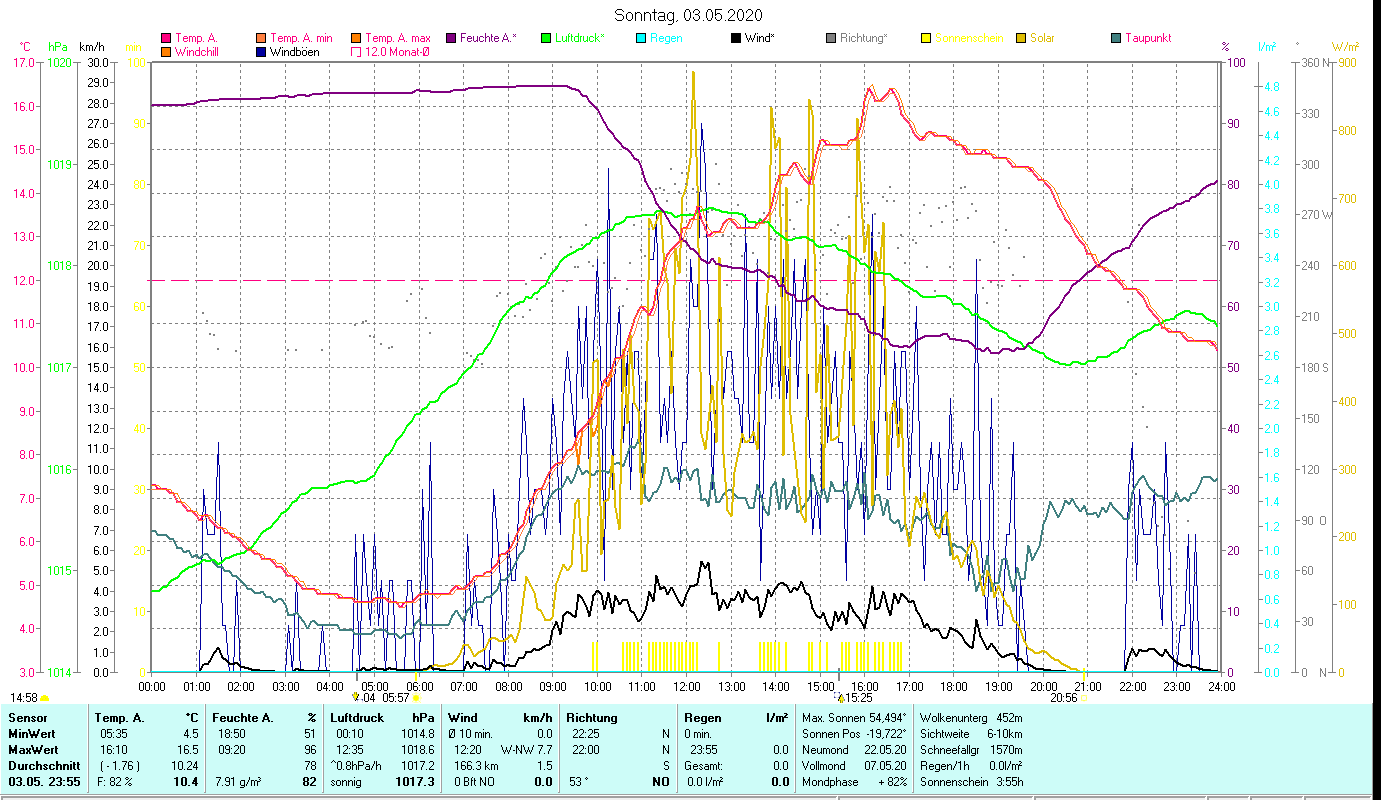Click the blue Windböen legend icon
Image resolution: width=1381 pixels, height=800 pixels.
[261, 52]
